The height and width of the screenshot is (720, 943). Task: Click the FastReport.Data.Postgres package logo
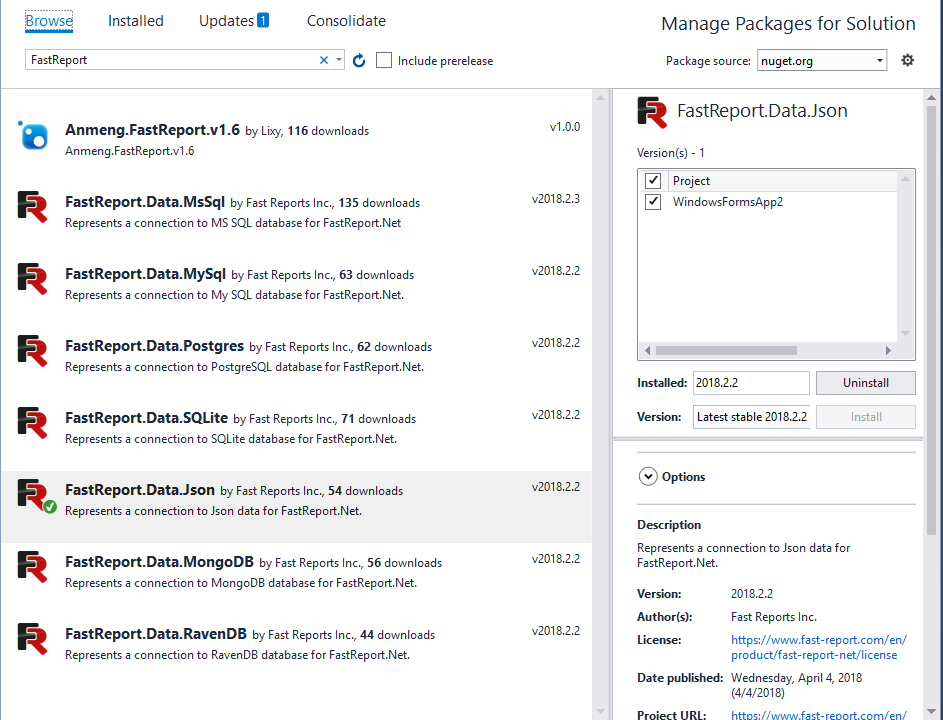pyautogui.click(x=32, y=351)
